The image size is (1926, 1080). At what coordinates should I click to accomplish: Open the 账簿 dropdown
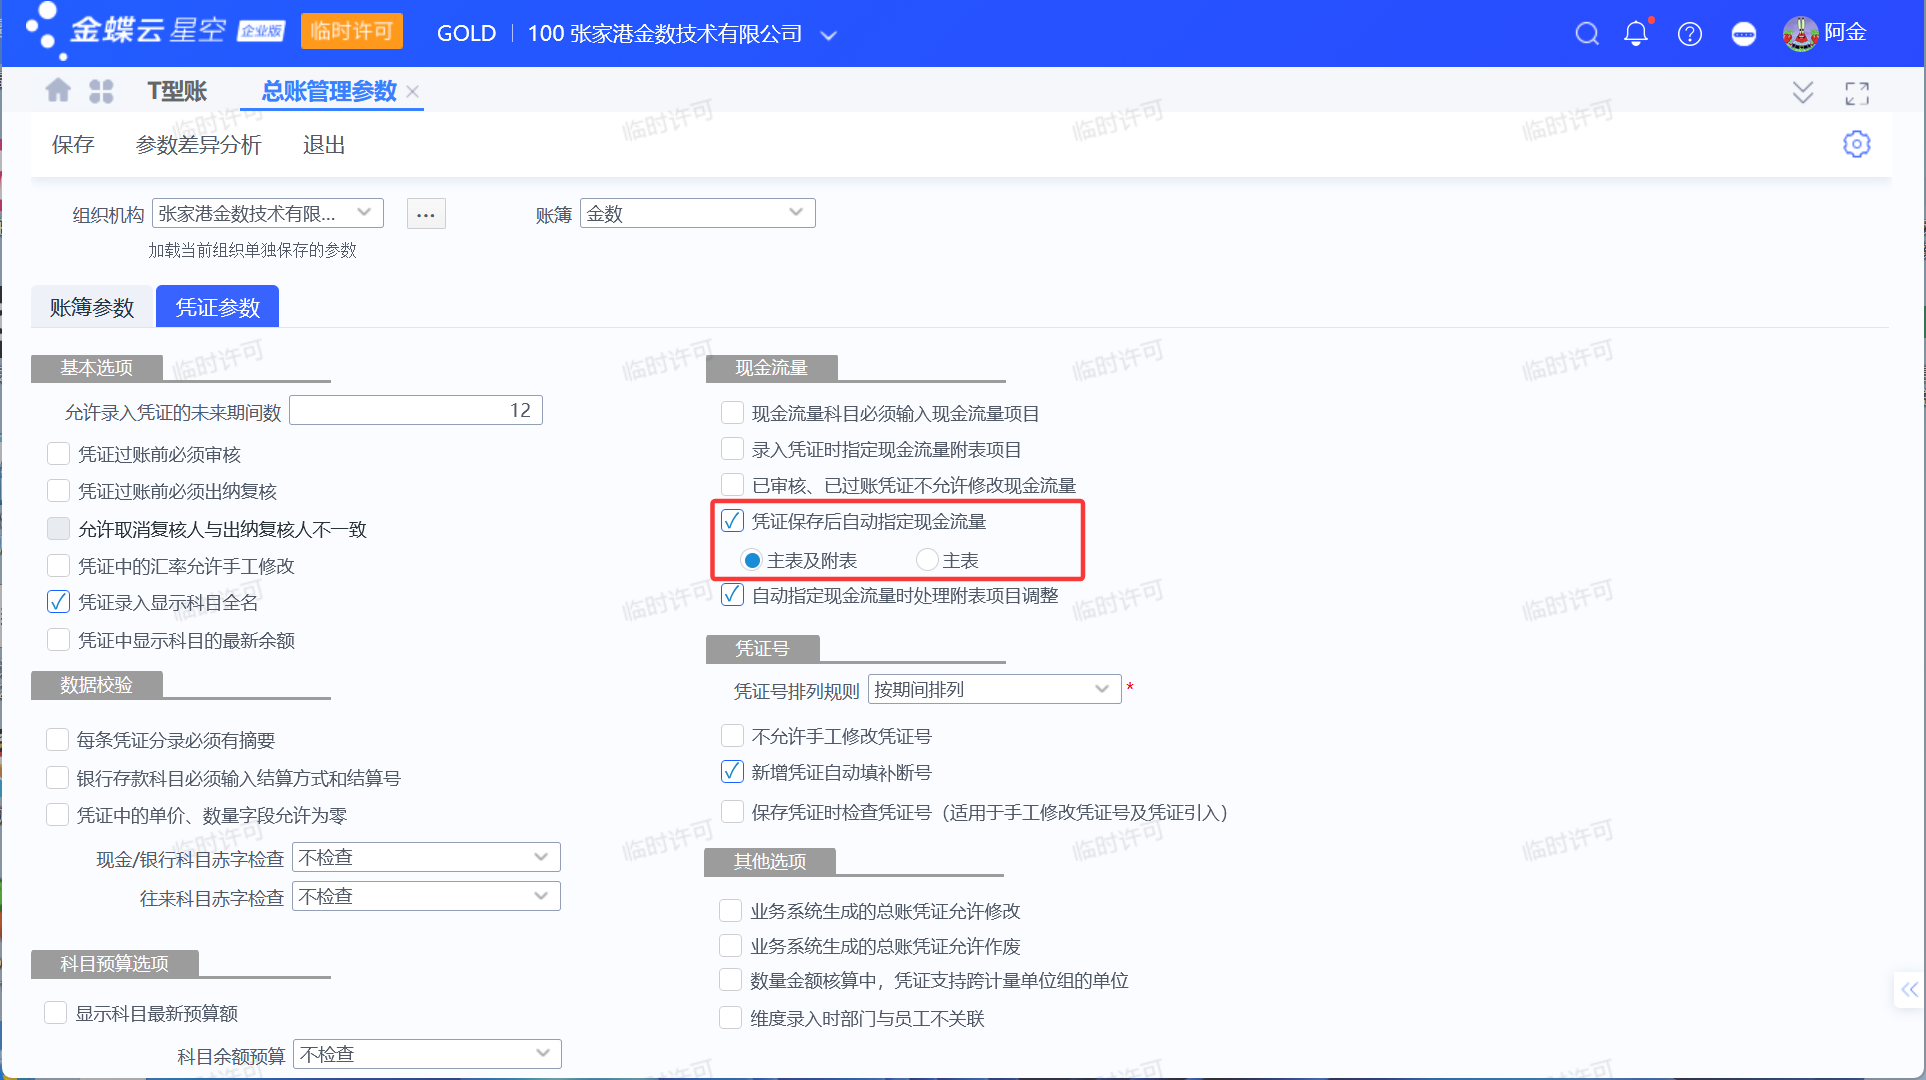point(697,213)
